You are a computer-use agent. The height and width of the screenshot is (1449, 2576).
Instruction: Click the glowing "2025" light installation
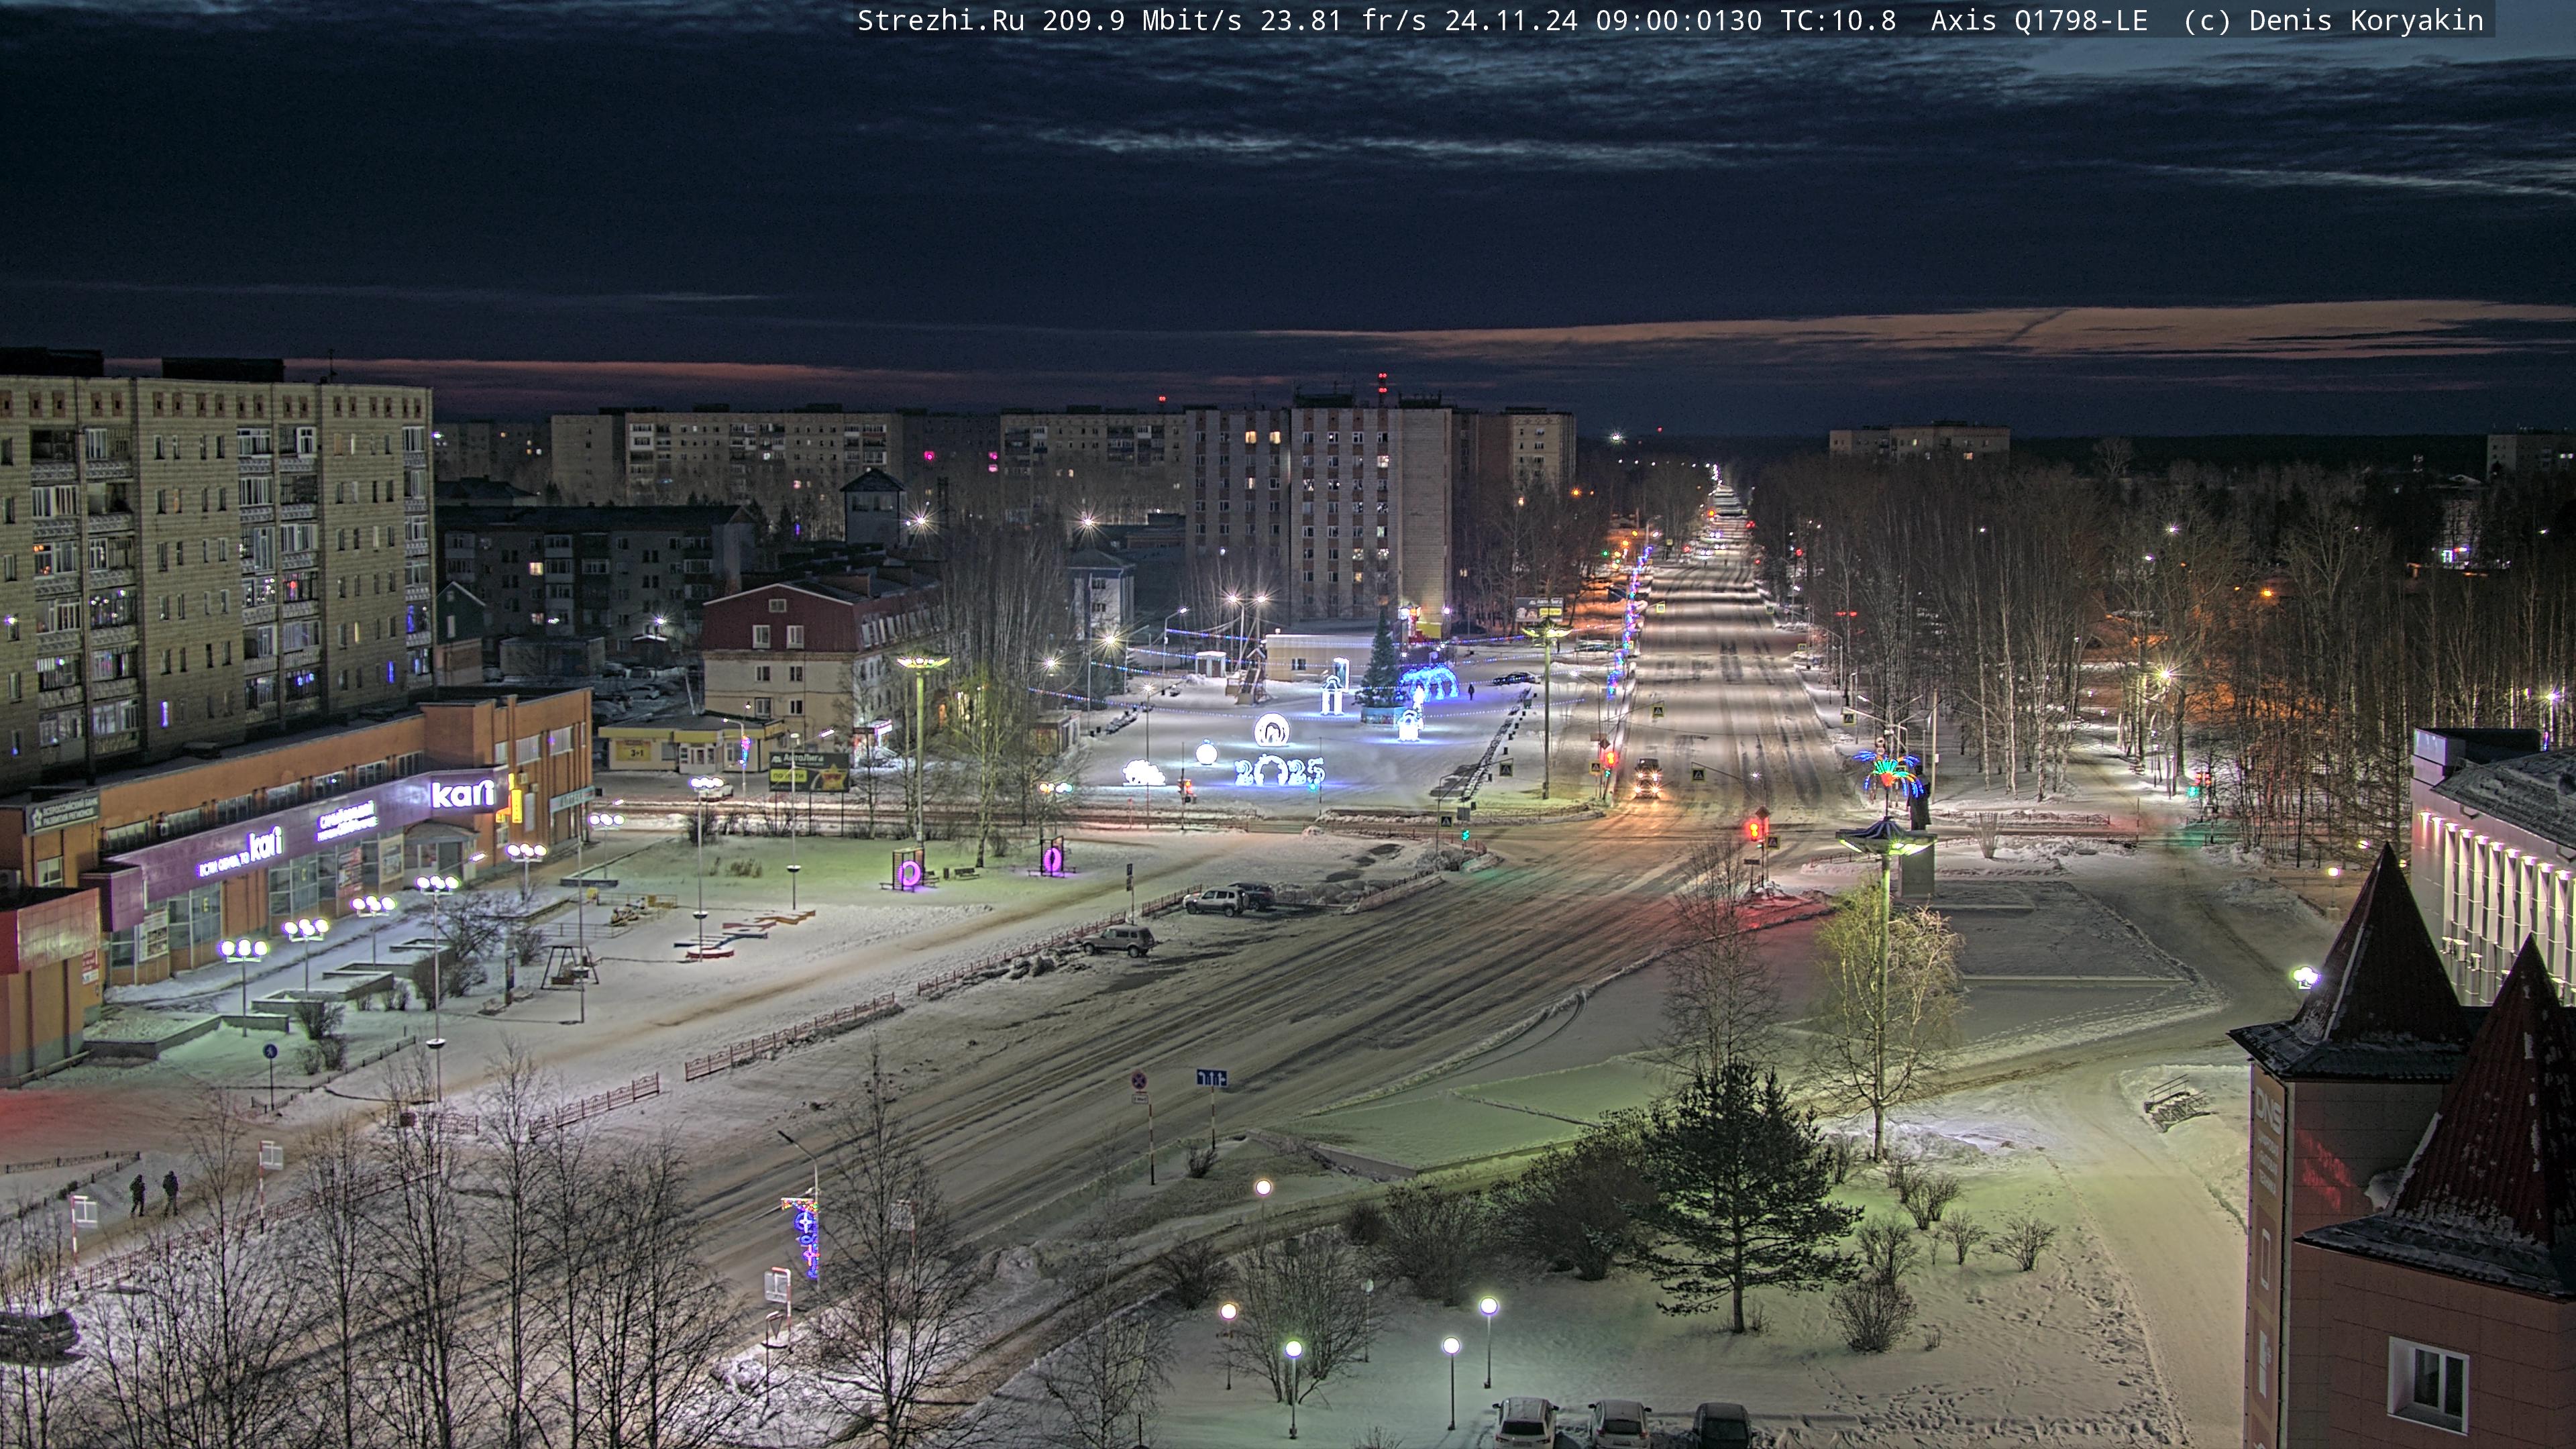pos(1279,770)
